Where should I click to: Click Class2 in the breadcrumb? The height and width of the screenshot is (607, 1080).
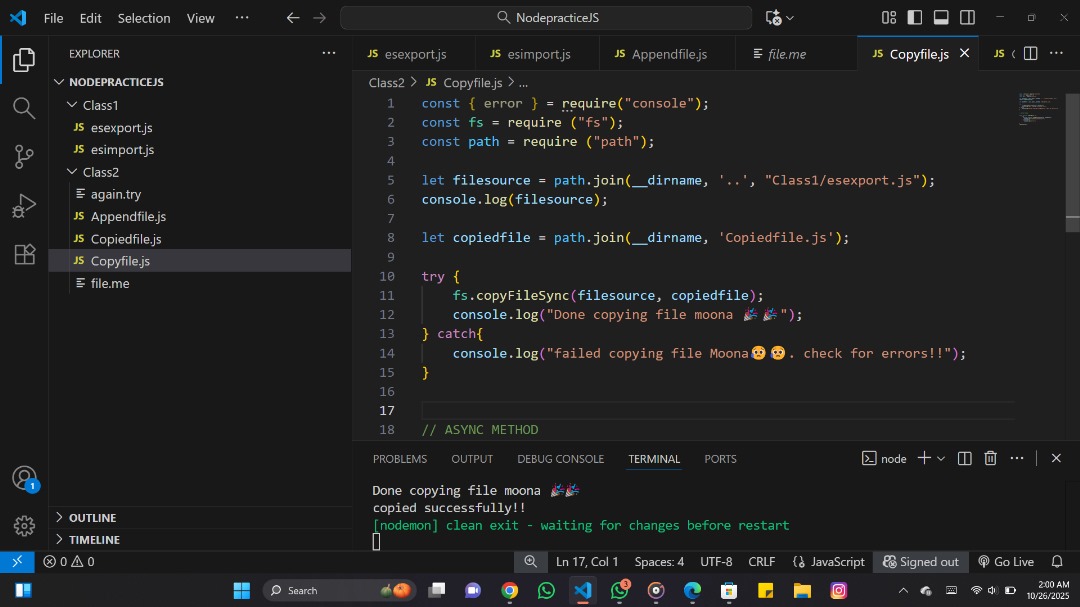point(386,83)
